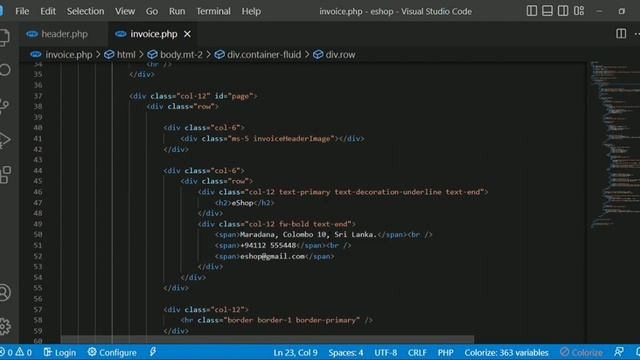Open the Explorer view in activity bar
This screenshot has width=640, height=360.
[x=5, y=37]
